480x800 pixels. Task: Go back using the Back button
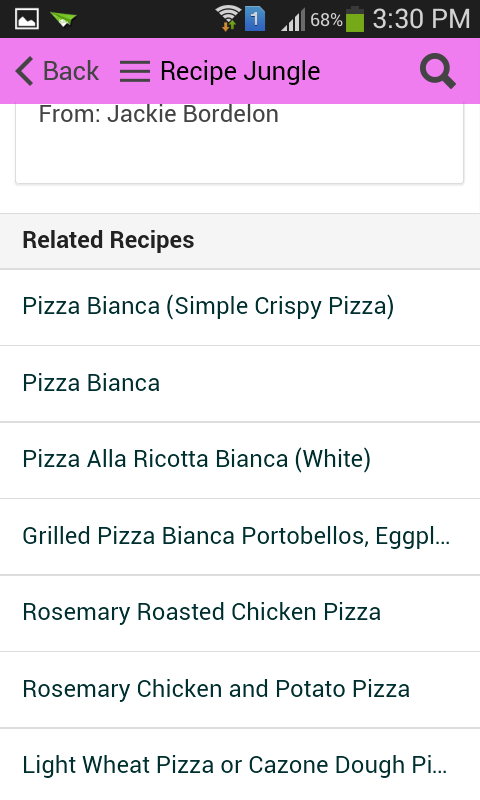57,71
